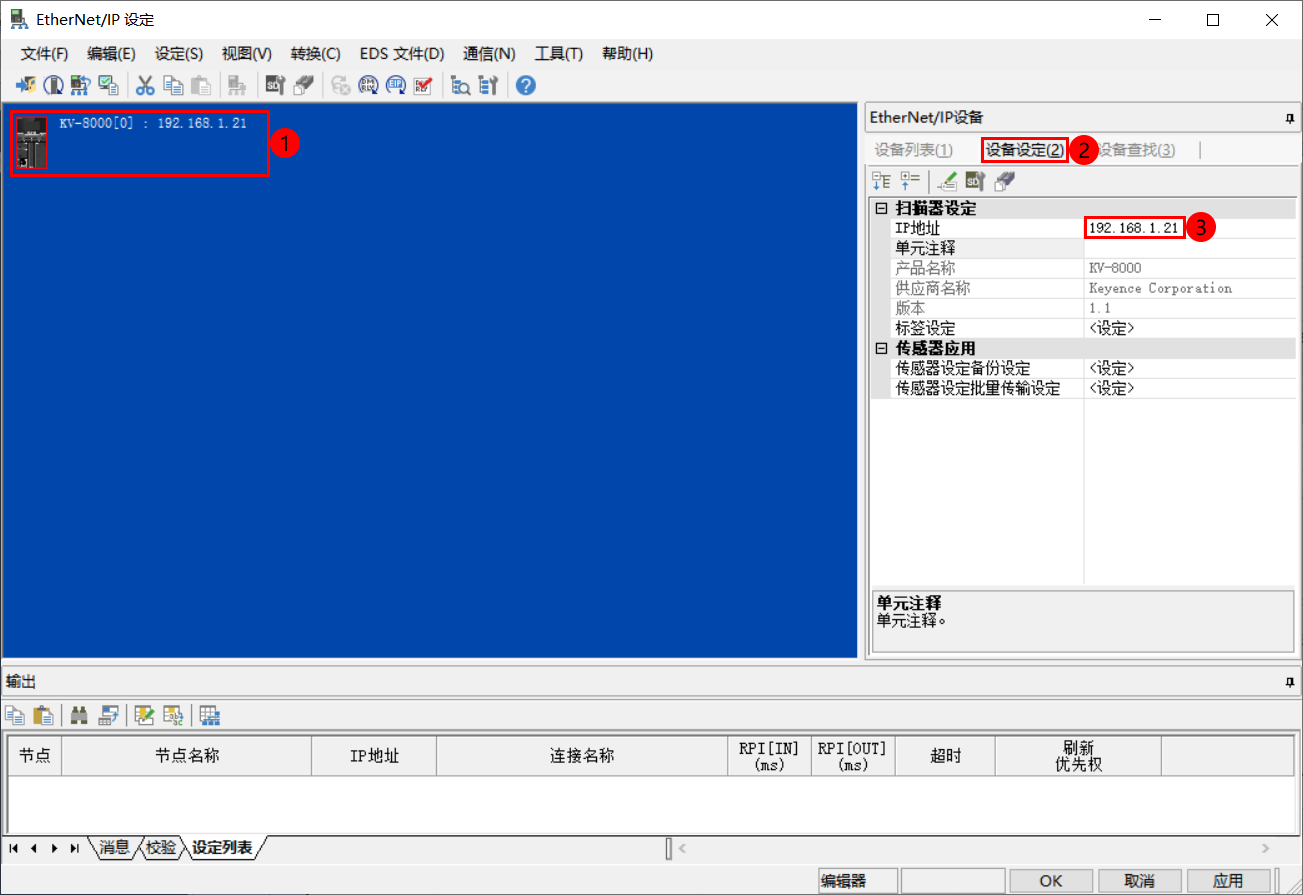Collapse the 扫描器设定 section
The image size is (1303, 895).
point(880,209)
